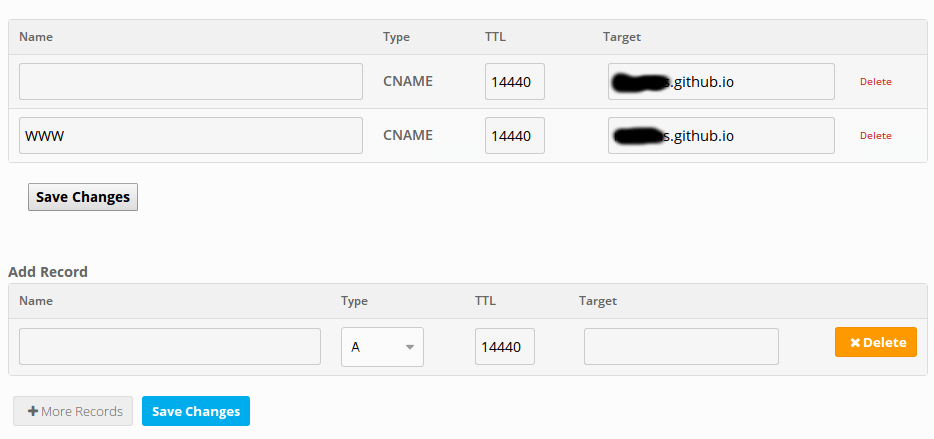
Task: Add more rows with More Records button
Action: click(73, 411)
